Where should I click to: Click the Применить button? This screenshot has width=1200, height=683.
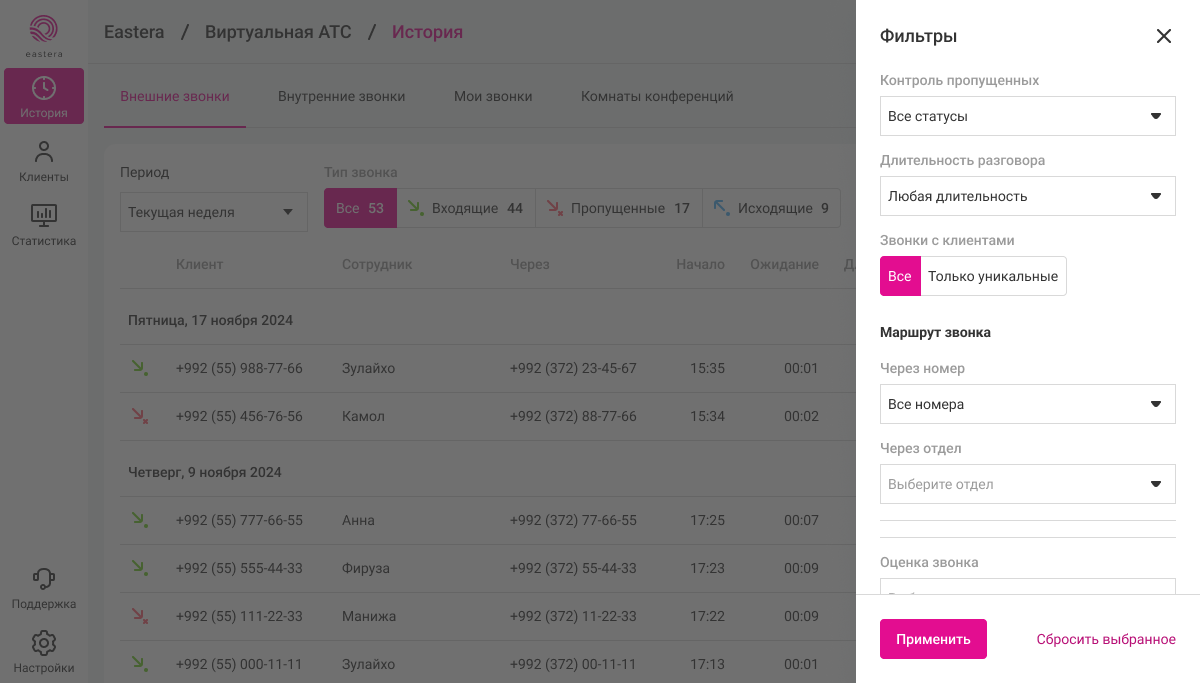933,639
